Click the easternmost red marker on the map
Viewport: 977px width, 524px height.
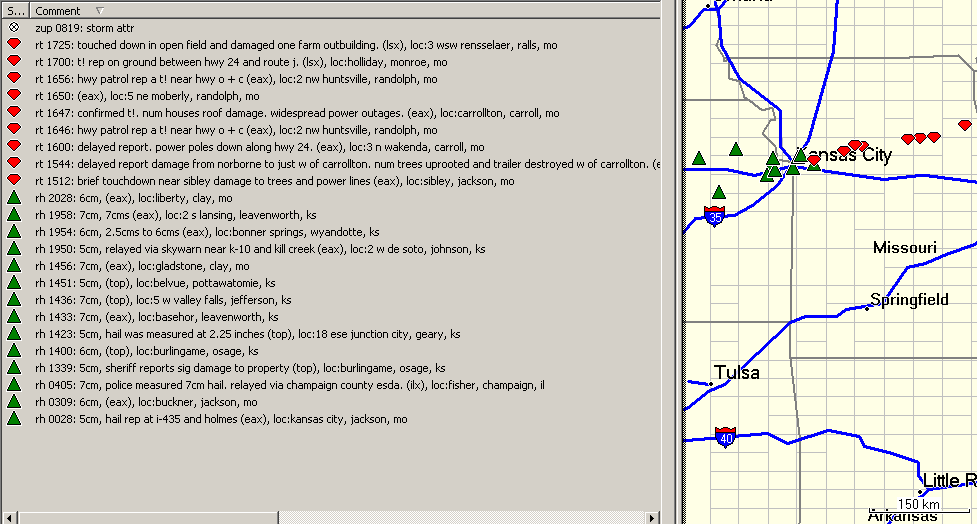tap(964, 126)
